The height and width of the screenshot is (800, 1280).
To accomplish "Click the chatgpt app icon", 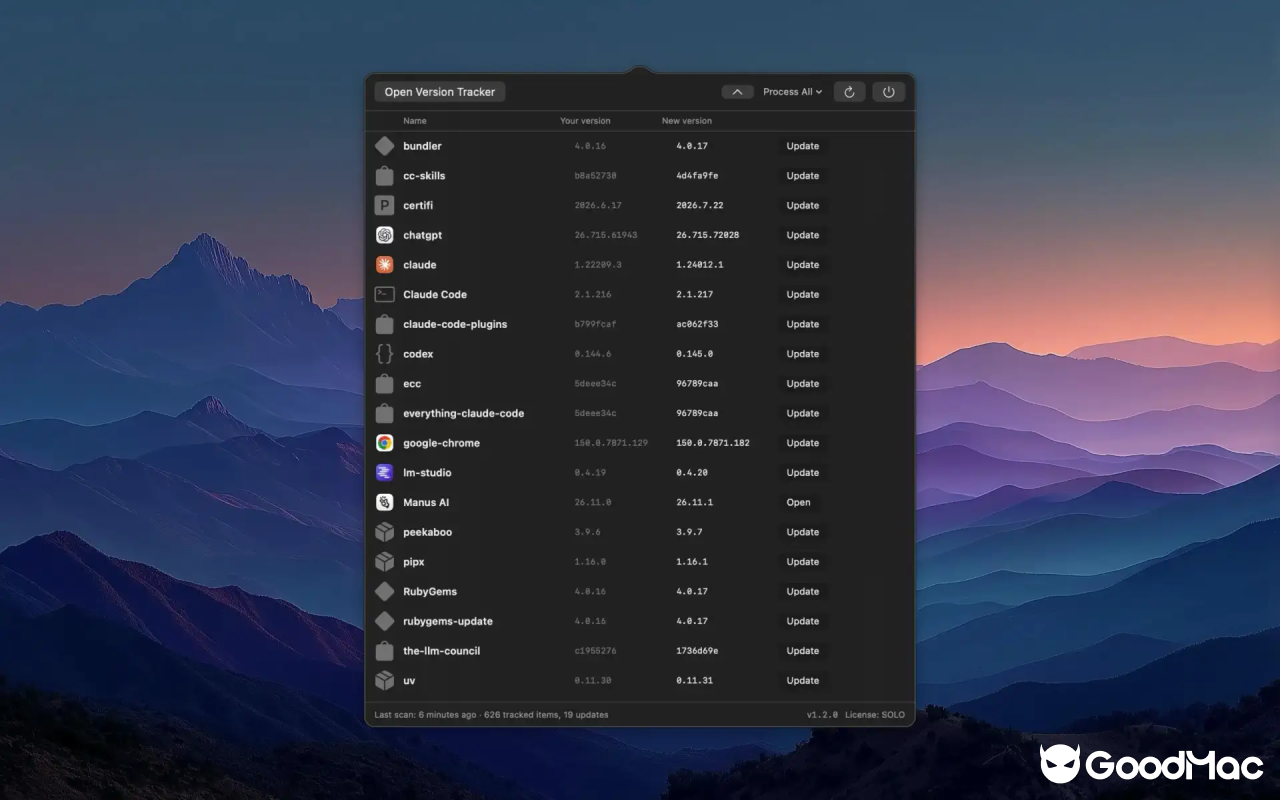I will click(384, 235).
